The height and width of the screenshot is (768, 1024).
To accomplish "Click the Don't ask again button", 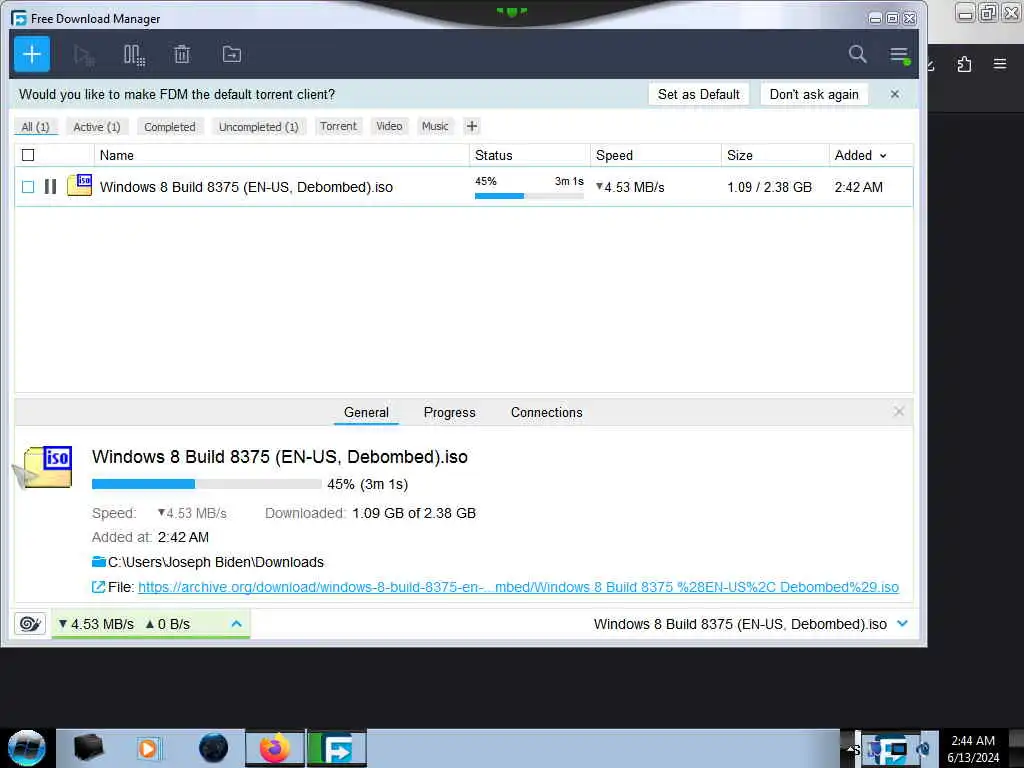I will click(814, 94).
